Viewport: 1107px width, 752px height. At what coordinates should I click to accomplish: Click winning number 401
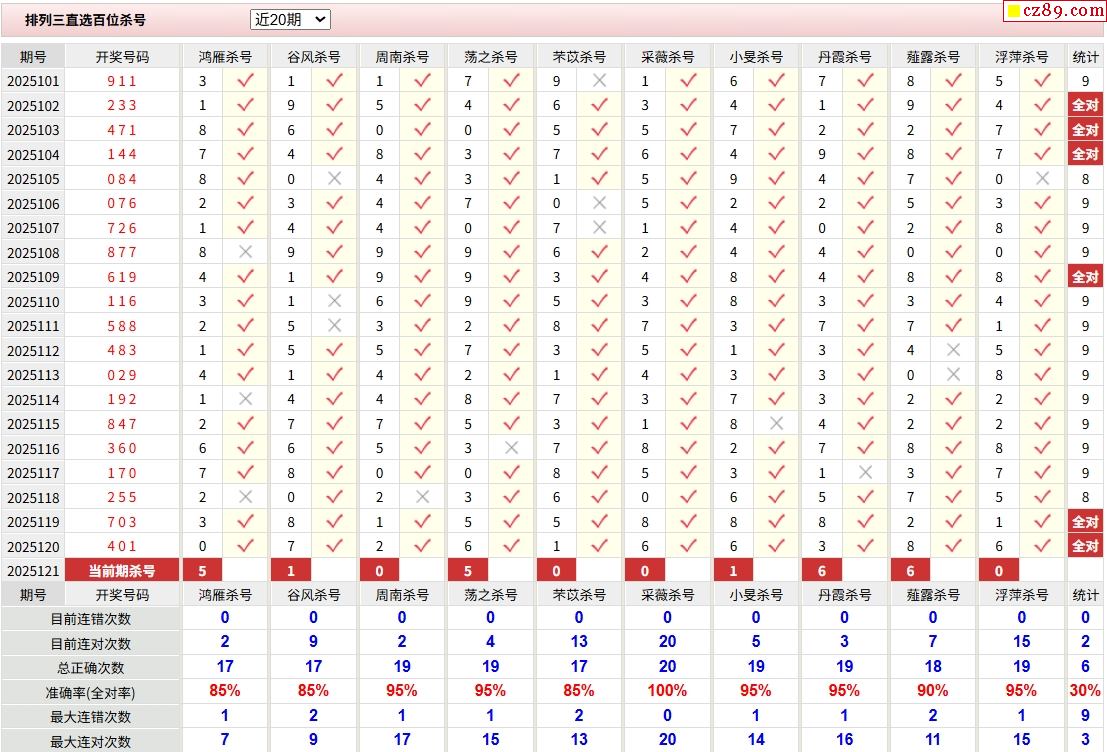coord(122,546)
